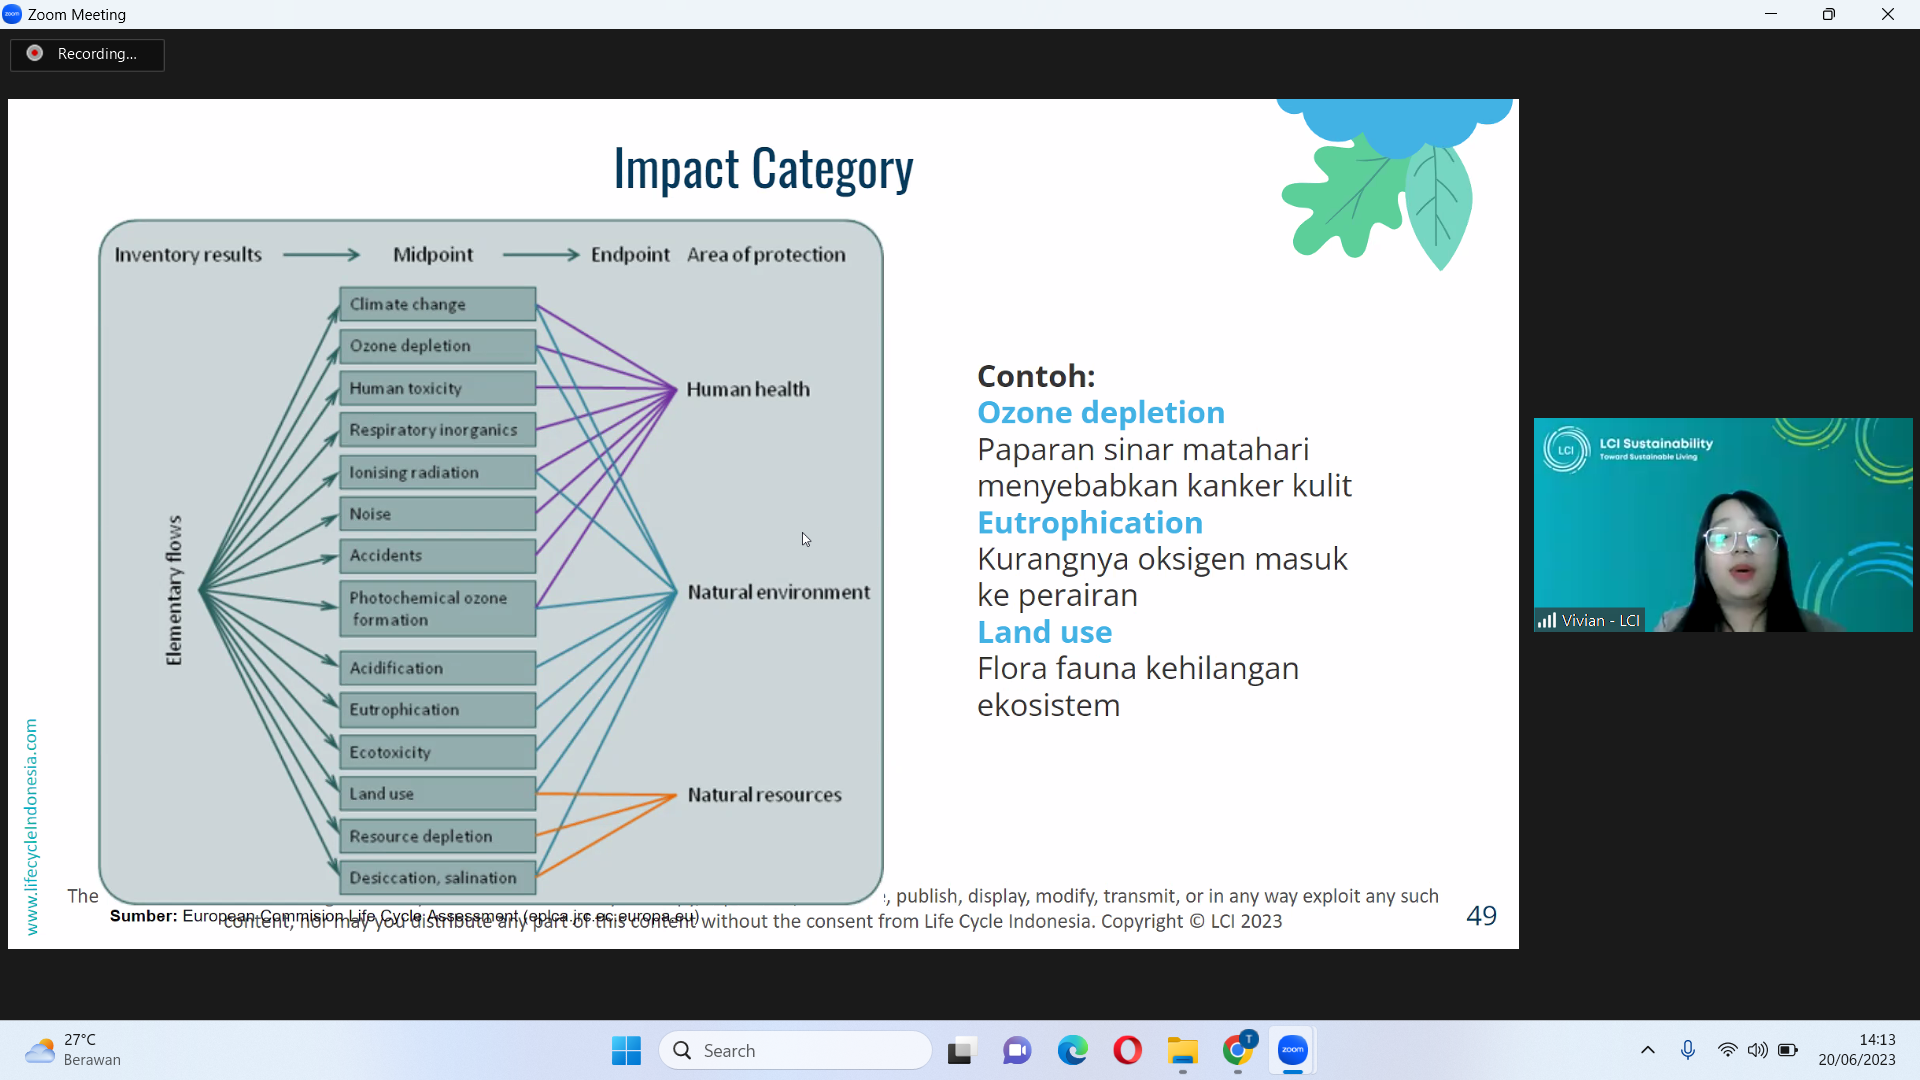Click the Recording indicator button
The image size is (1920, 1080).
pos(87,54)
